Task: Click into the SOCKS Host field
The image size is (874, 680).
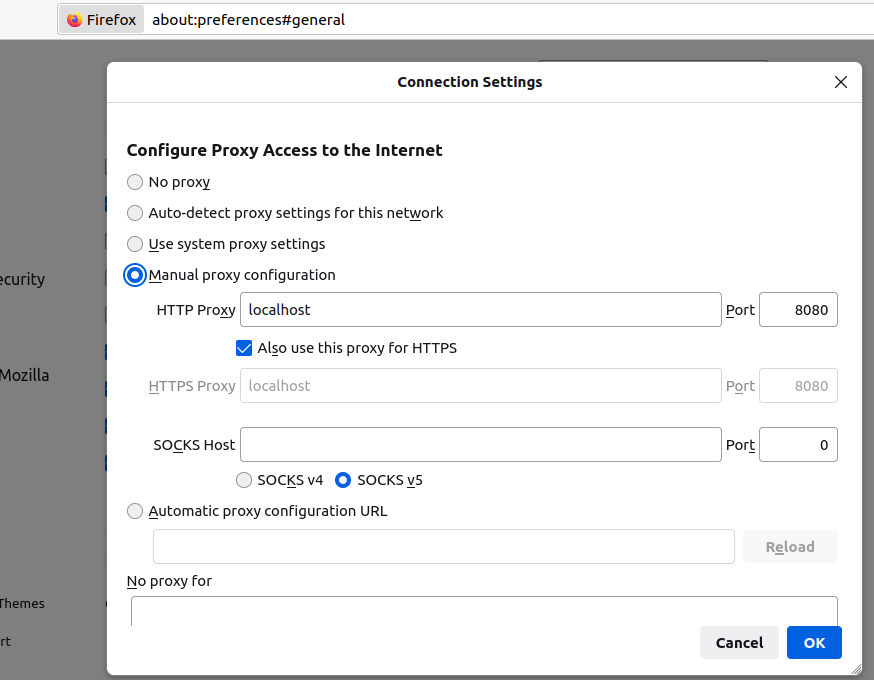Action: (480, 445)
